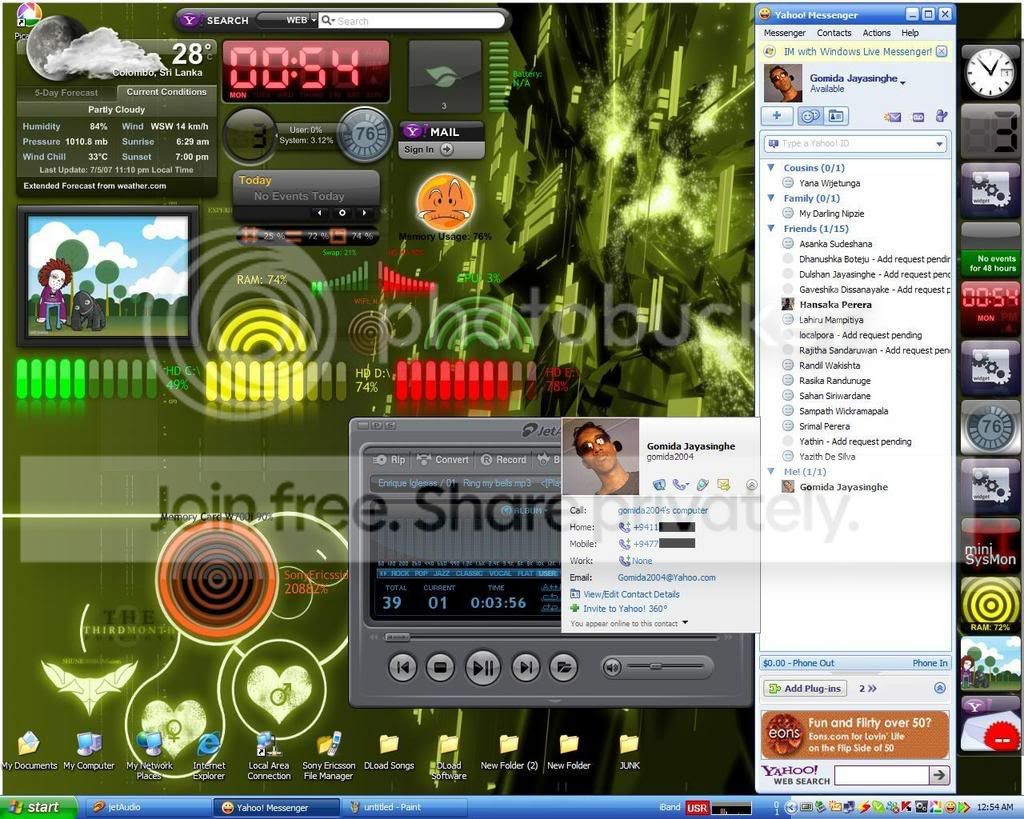
Task: Select FLAT equalizer preset in jetAudio
Action: [x=525, y=573]
